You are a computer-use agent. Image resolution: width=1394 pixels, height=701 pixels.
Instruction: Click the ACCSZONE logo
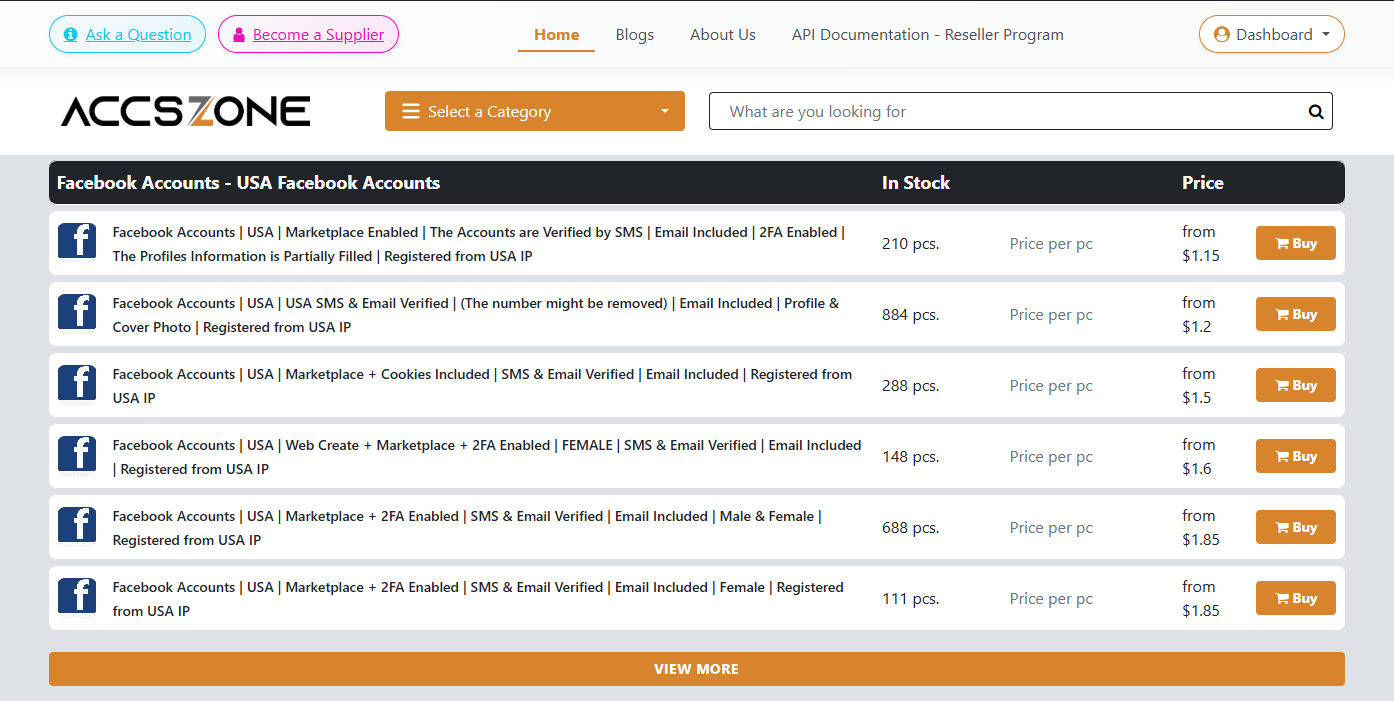[x=185, y=110]
